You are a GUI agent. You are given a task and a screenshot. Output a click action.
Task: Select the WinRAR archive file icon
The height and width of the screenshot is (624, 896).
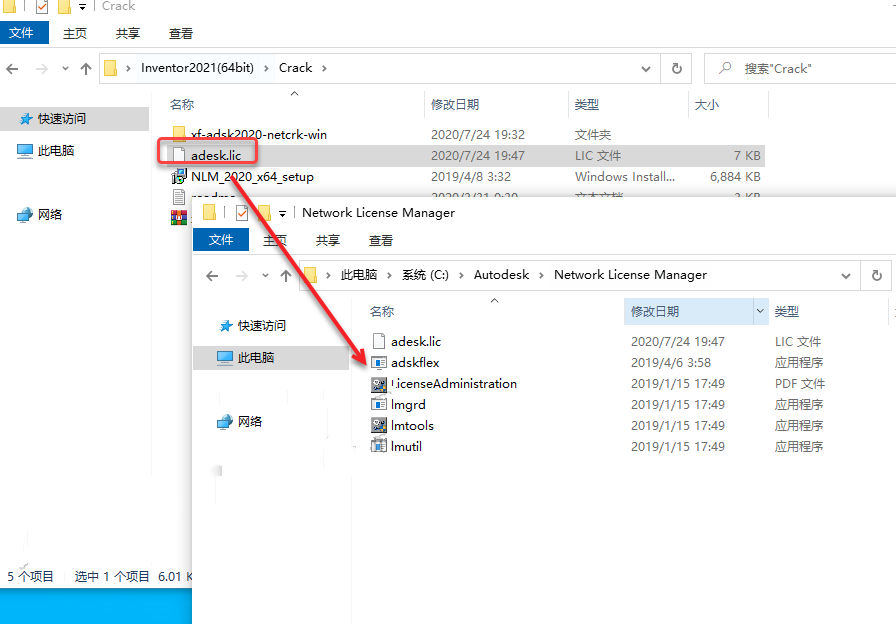(x=179, y=217)
